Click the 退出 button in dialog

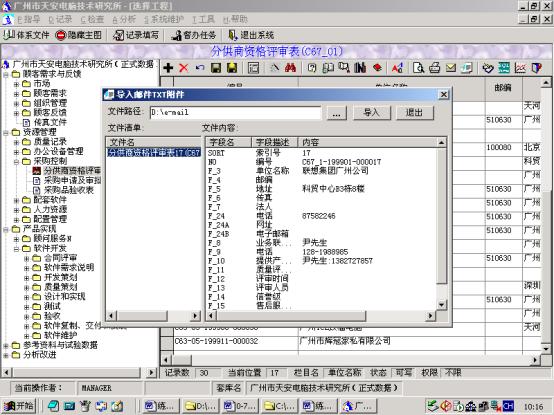point(414,113)
